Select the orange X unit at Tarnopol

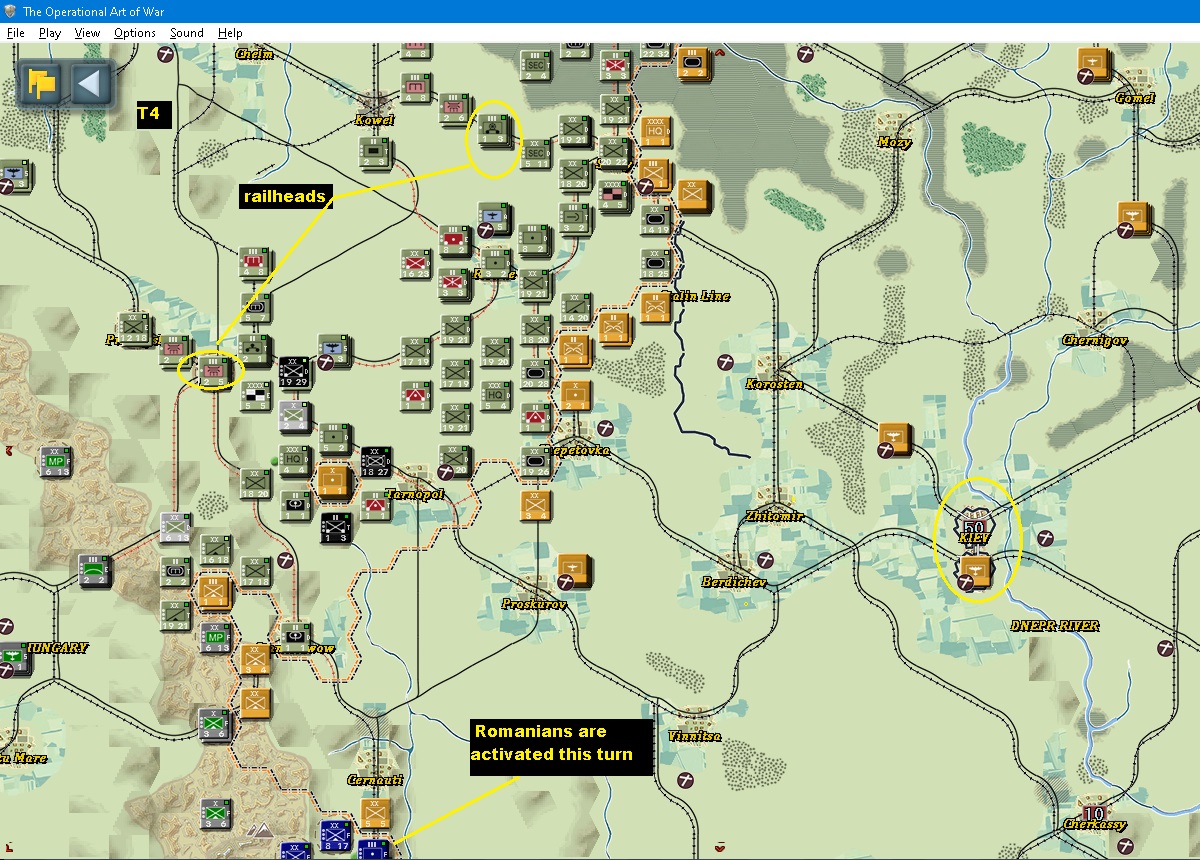tap(333, 483)
